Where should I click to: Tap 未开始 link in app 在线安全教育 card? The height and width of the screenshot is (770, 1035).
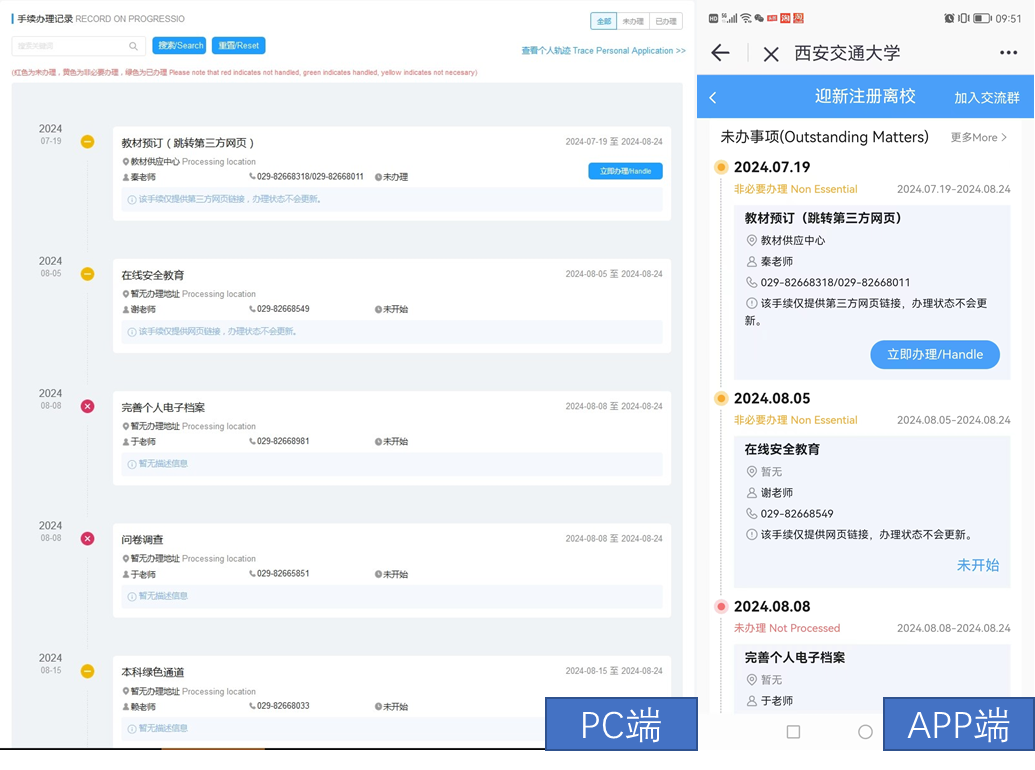978,565
